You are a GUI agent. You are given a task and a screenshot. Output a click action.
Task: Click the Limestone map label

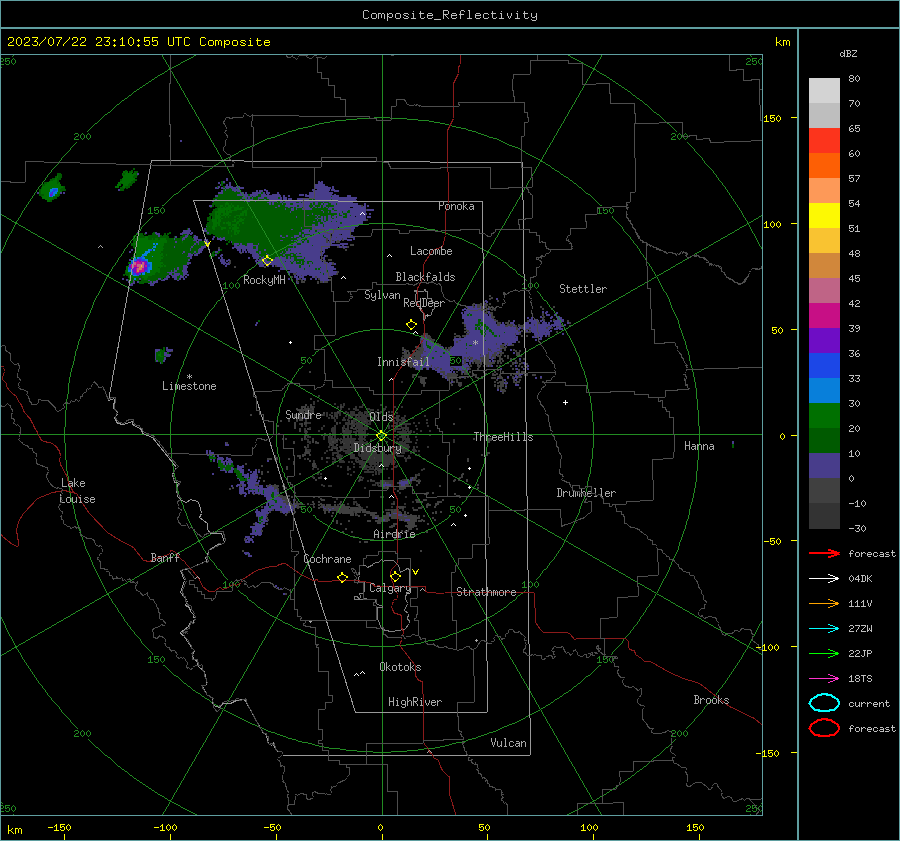coord(189,386)
